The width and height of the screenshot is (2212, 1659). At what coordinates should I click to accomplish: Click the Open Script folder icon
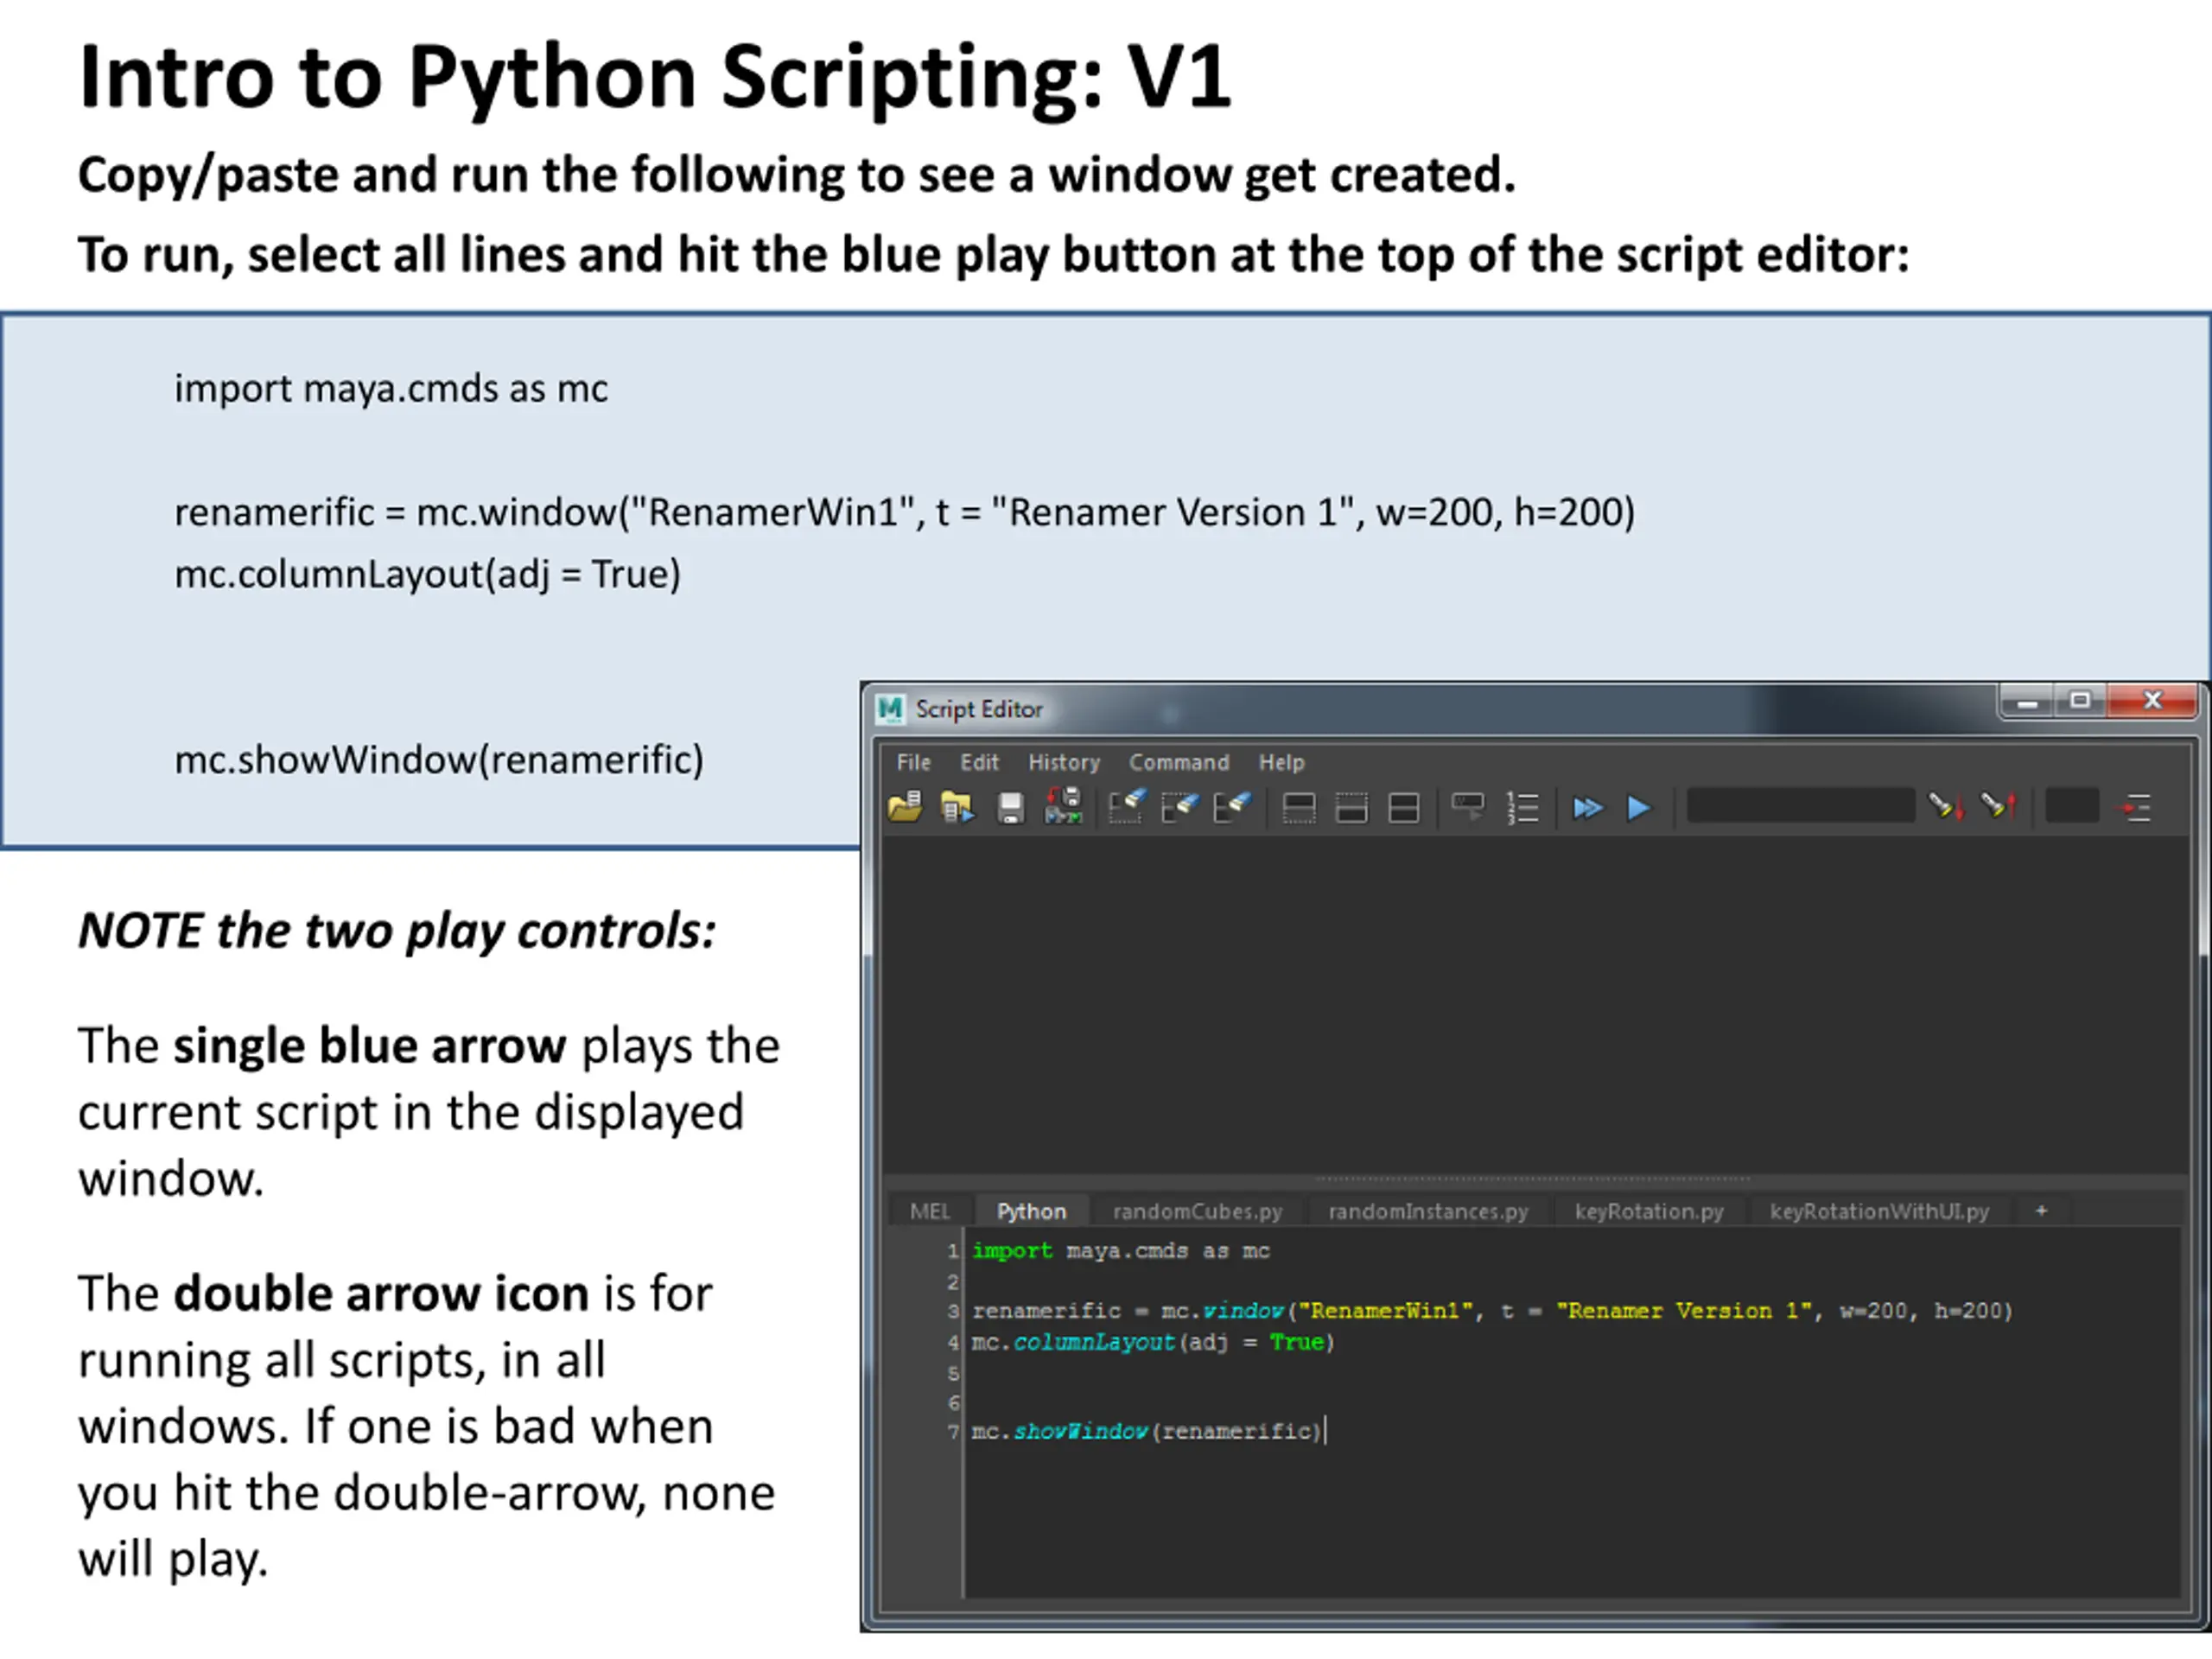[x=905, y=807]
